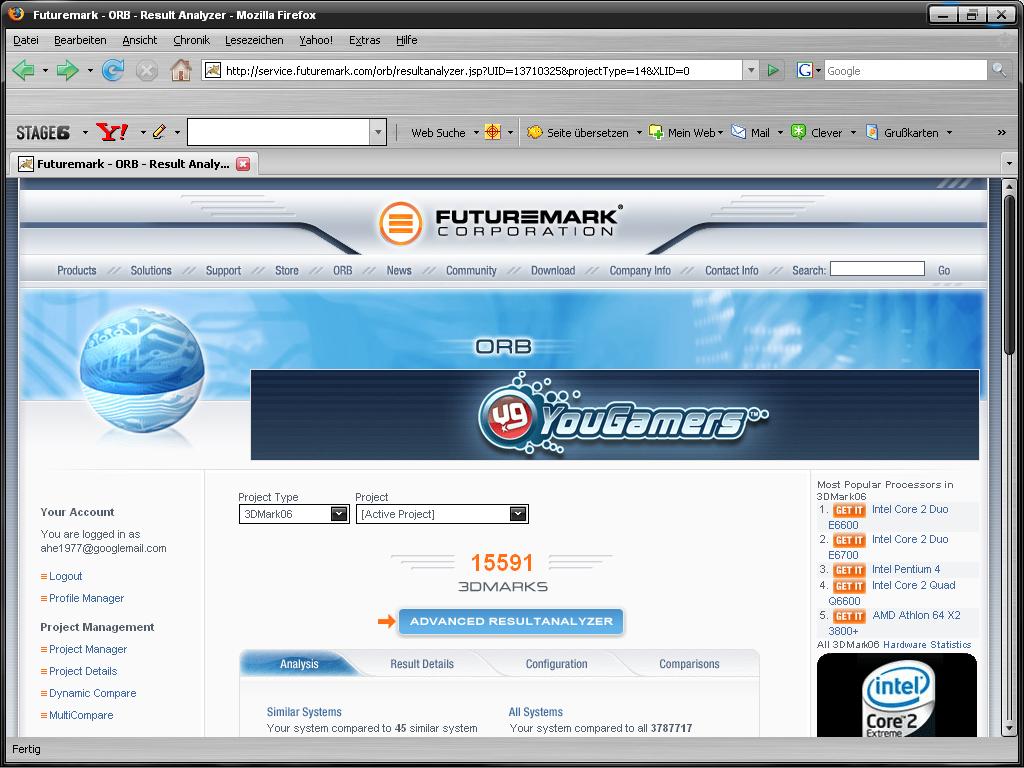Click the All Systems heading link
The height and width of the screenshot is (768, 1024).
click(536, 712)
